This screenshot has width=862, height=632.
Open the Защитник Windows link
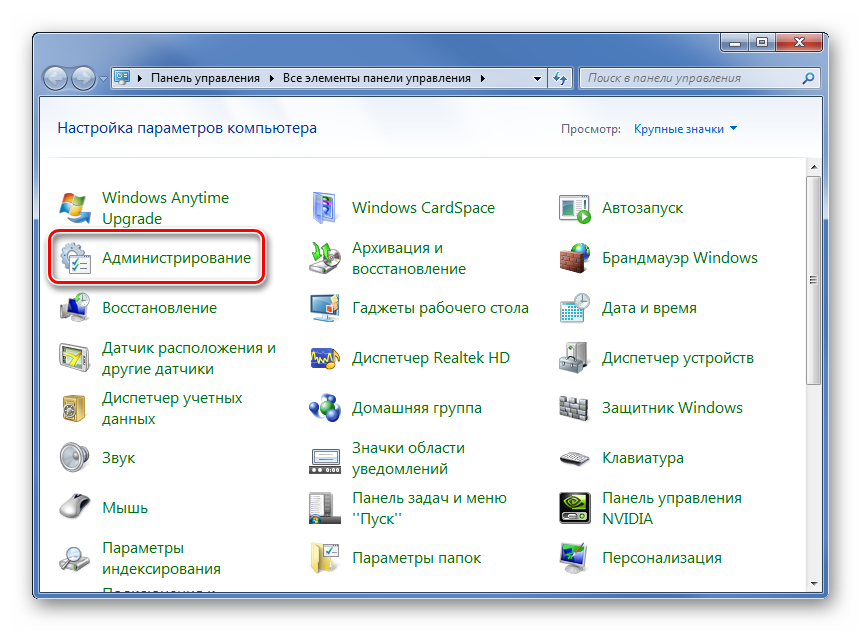[x=672, y=408]
